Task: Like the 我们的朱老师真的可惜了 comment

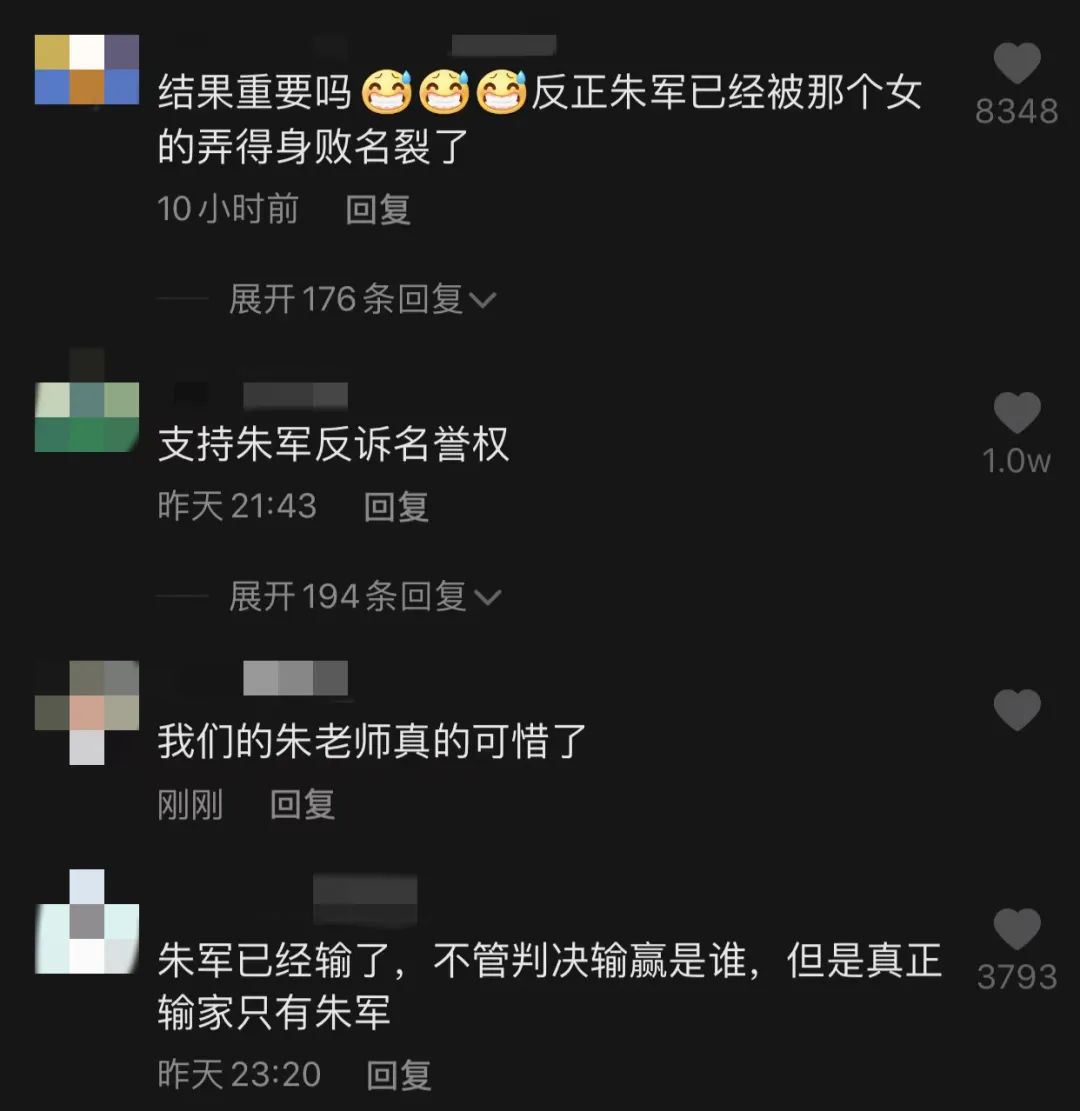Action: coord(1017,709)
